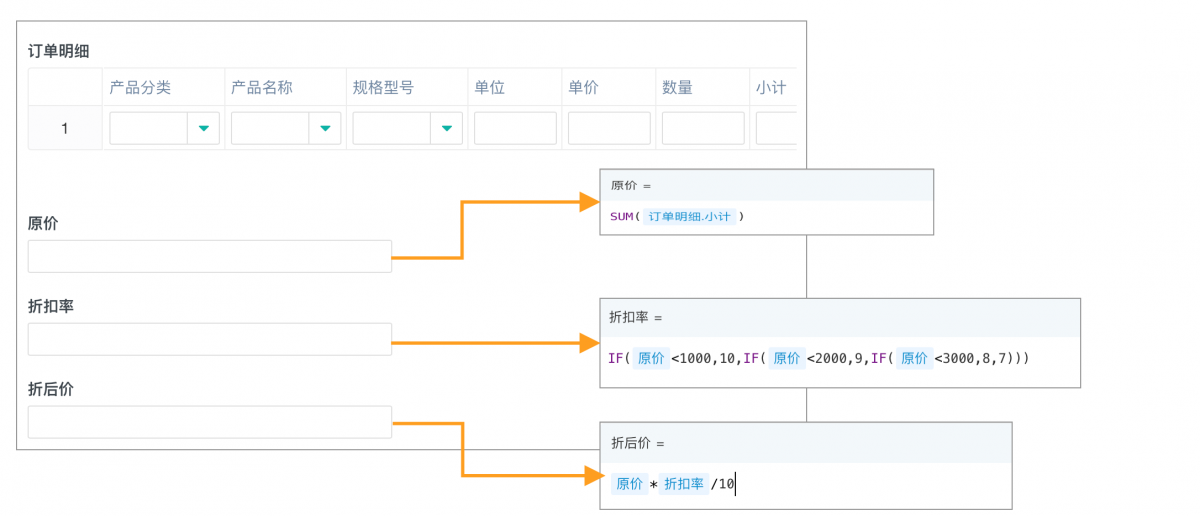Select row number 1 in 订单明细 table
Screen dimensions: 1200x516
point(65,128)
